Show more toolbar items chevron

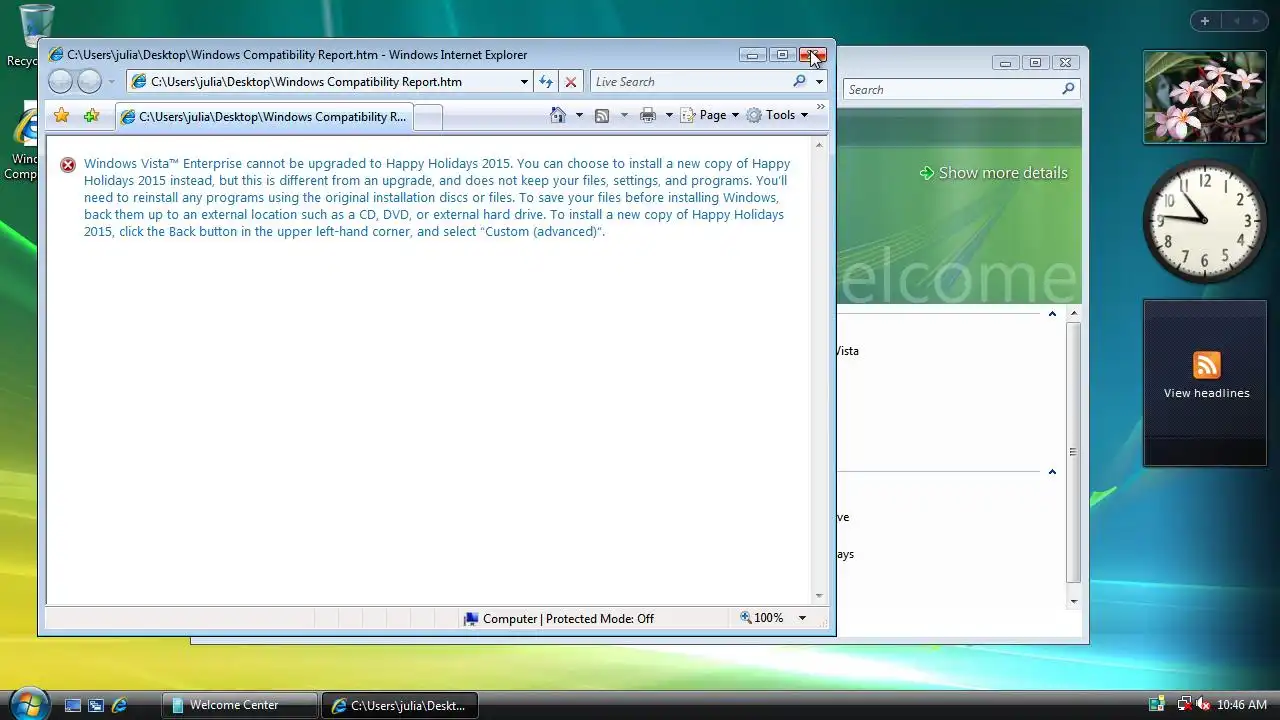tap(821, 106)
